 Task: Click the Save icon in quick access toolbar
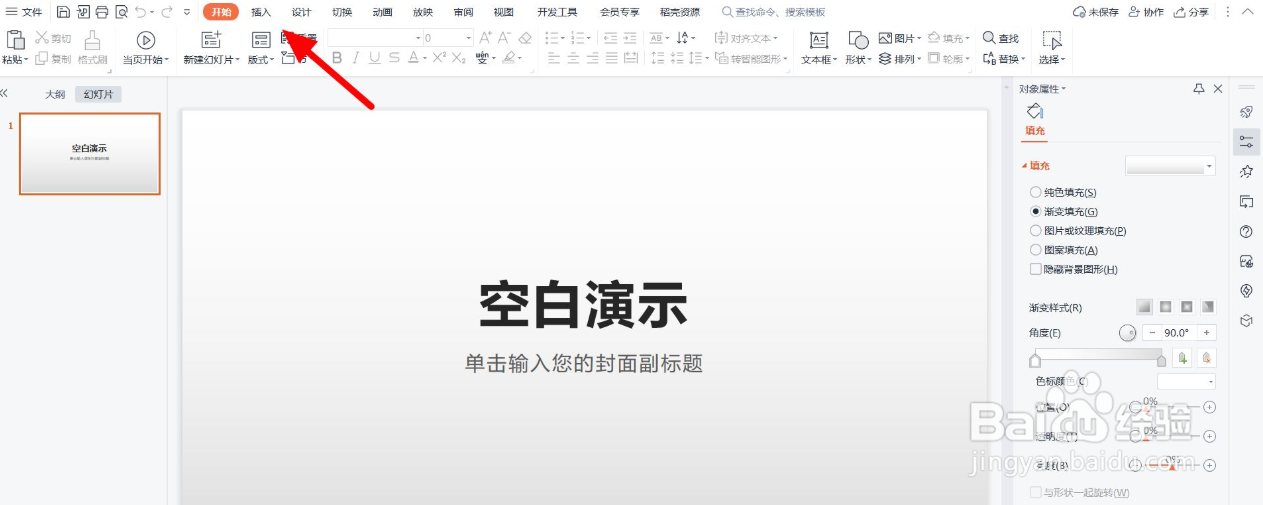click(x=64, y=12)
